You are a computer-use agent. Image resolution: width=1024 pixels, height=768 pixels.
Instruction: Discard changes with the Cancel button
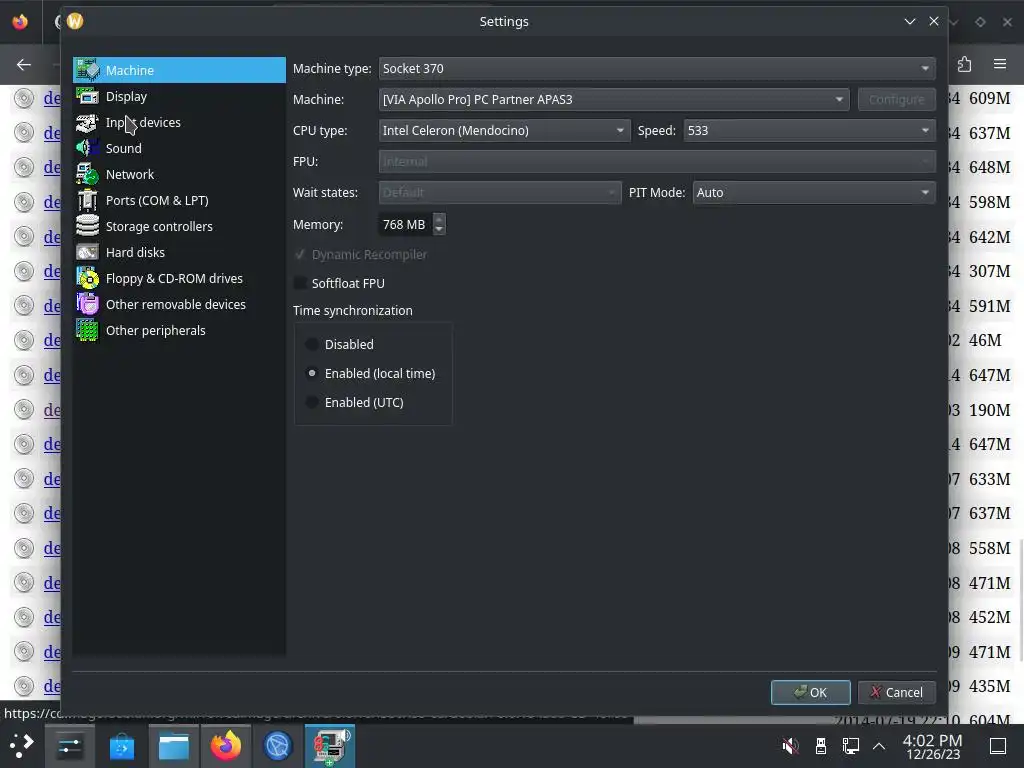[x=897, y=692]
